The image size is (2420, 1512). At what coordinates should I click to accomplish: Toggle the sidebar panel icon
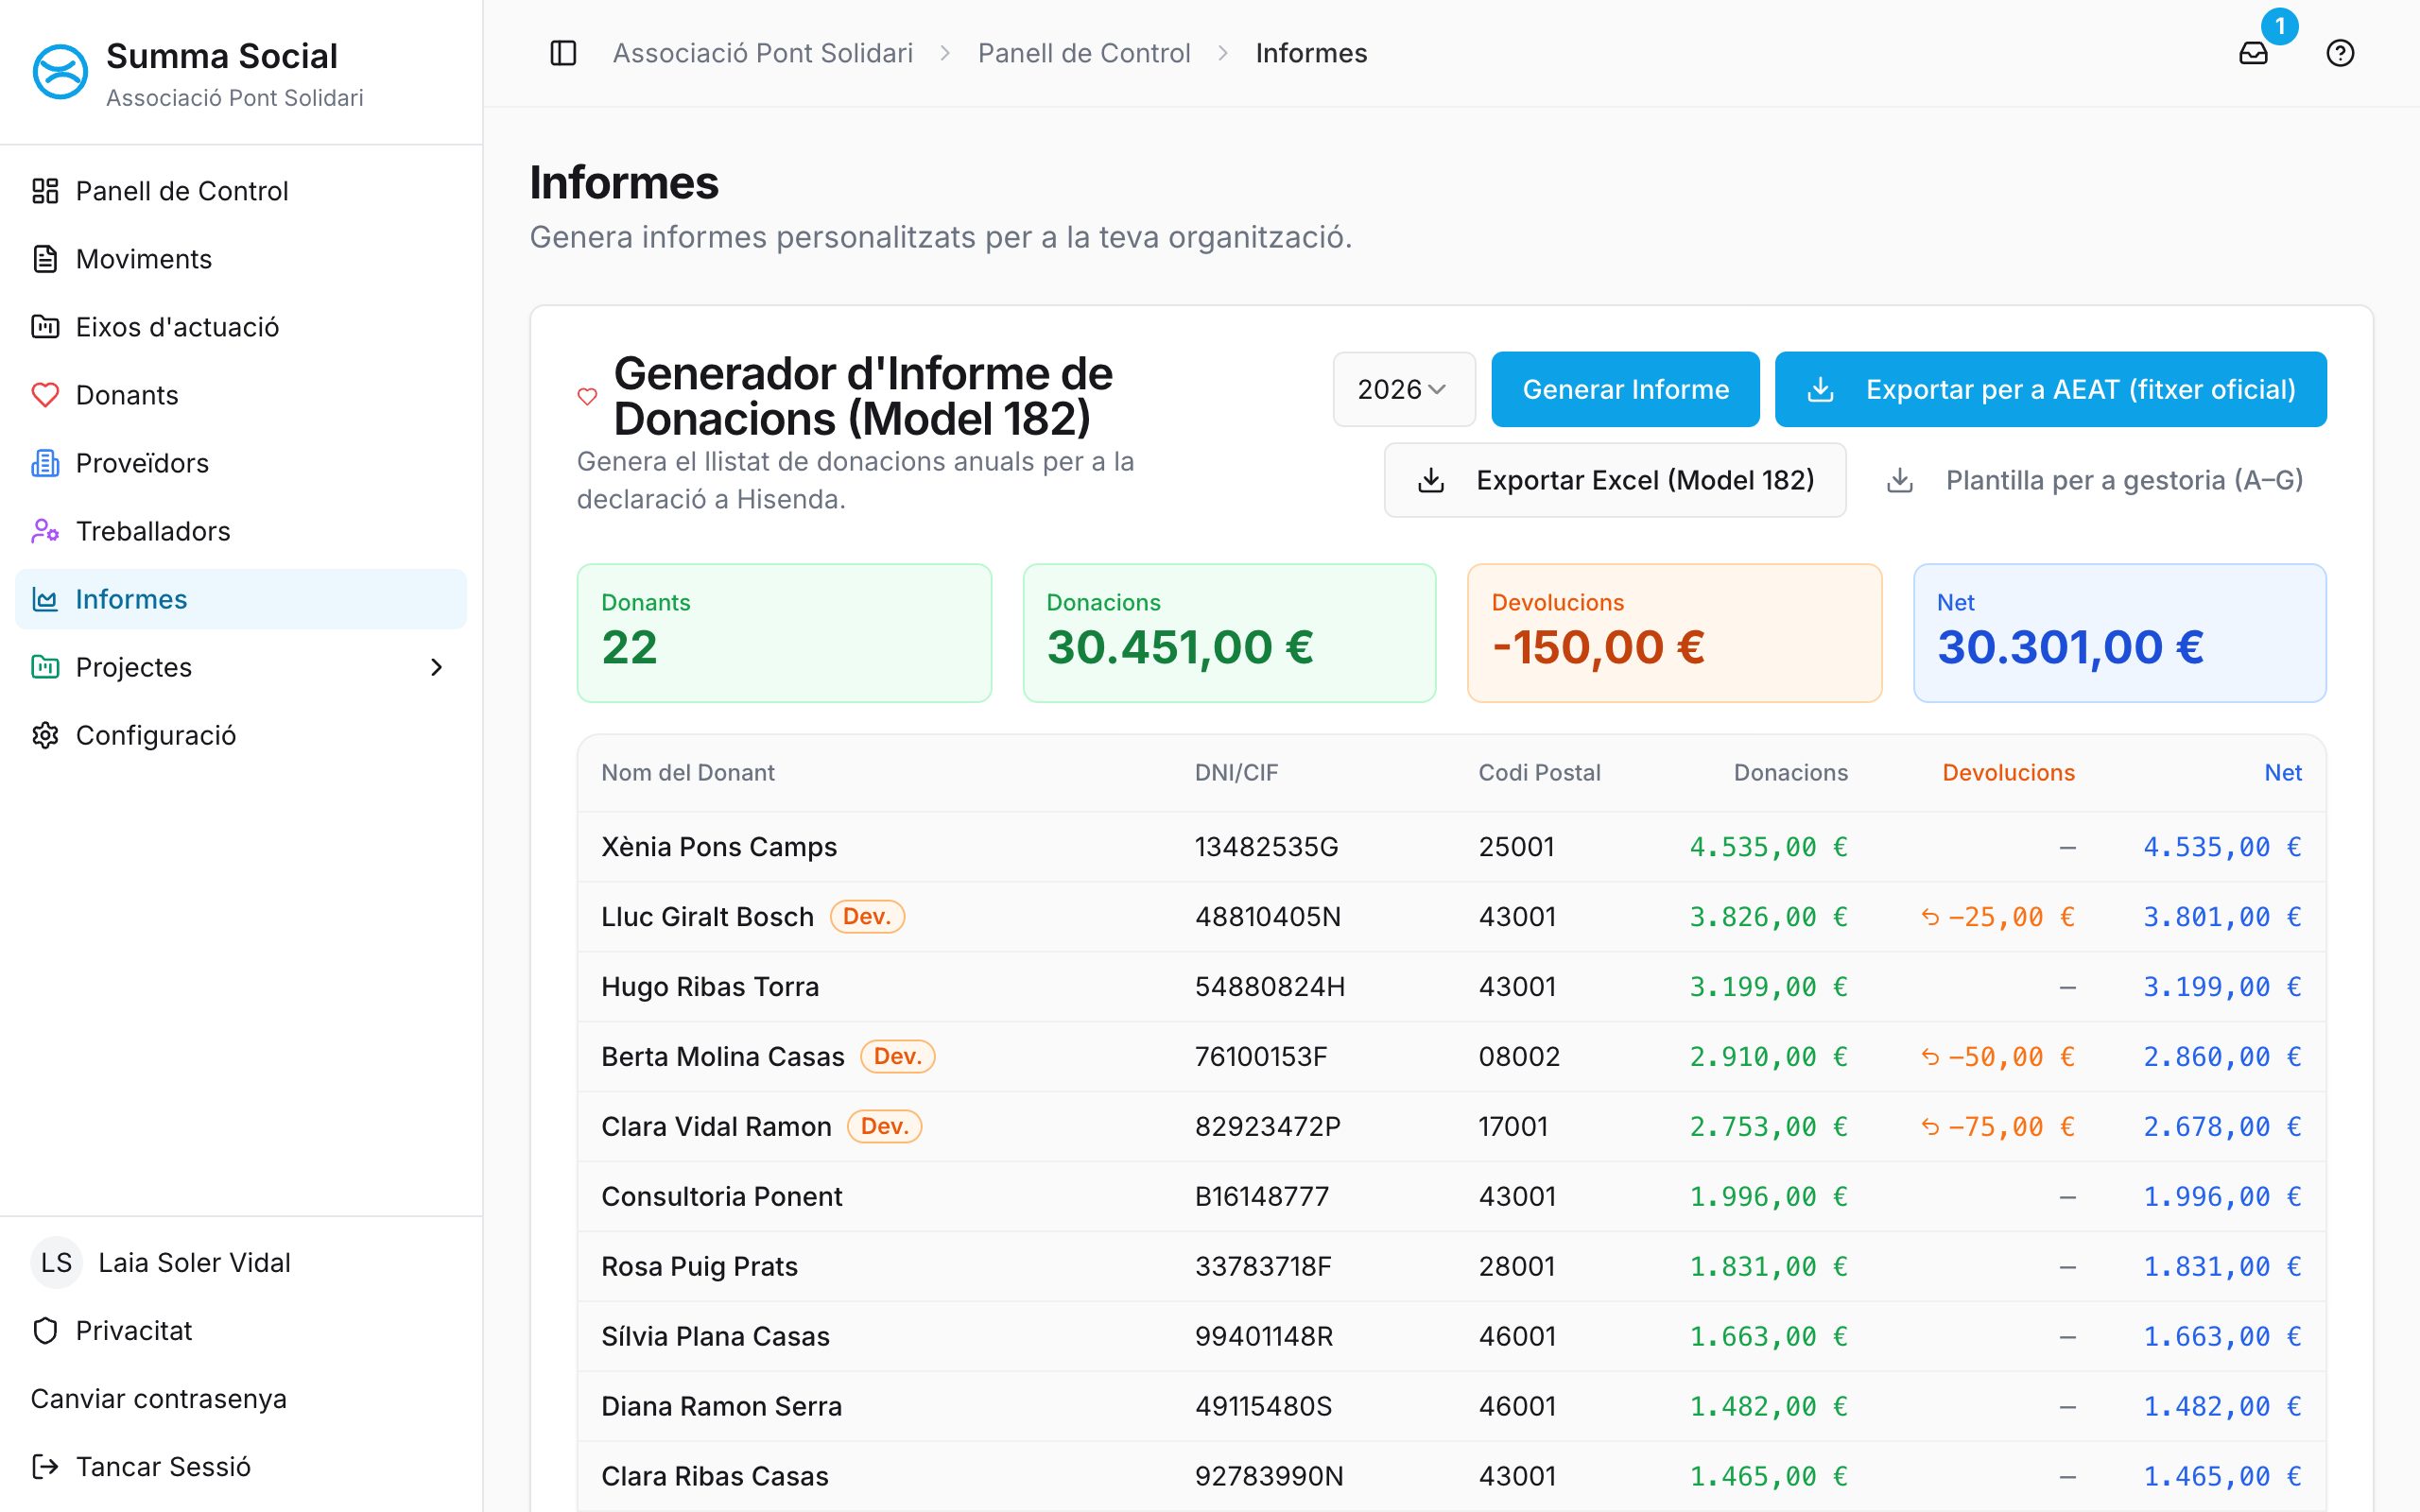[563, 53]
